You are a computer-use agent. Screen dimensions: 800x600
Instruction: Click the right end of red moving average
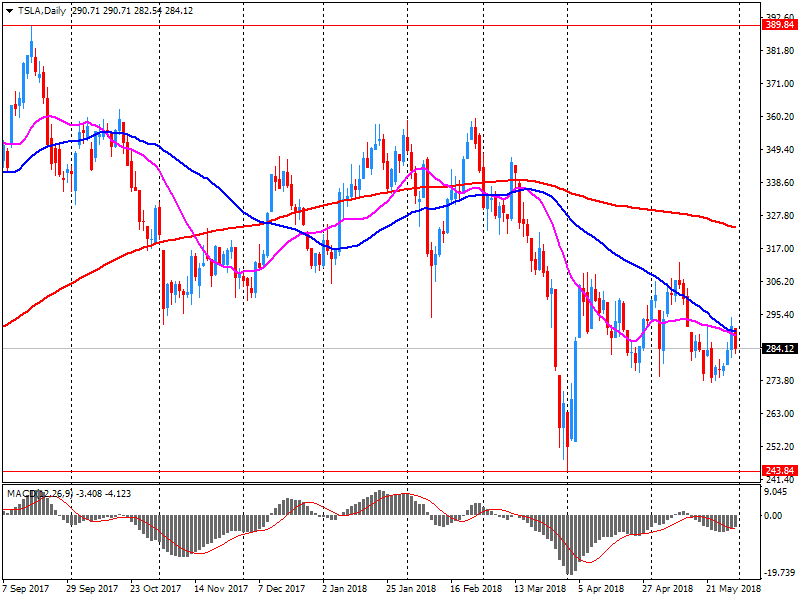click(x=735, y=227)
